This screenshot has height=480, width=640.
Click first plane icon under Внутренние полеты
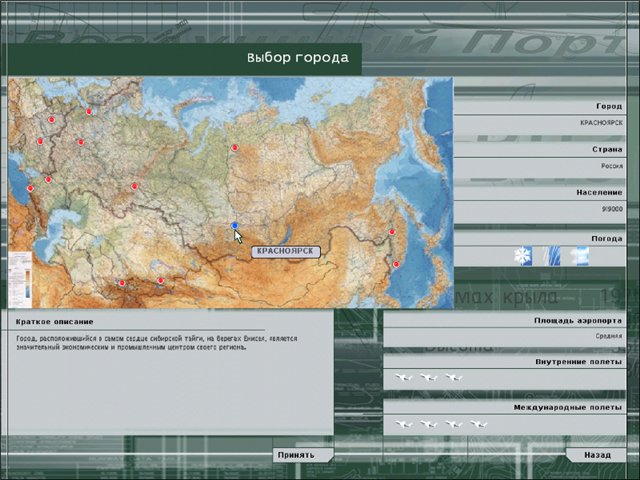(x=404, y=378)
